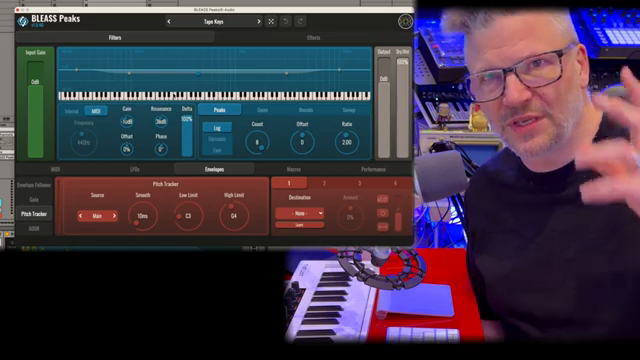Select modulation slot 1
Screen dimensions: 640x360
click(x=289, y=184)
